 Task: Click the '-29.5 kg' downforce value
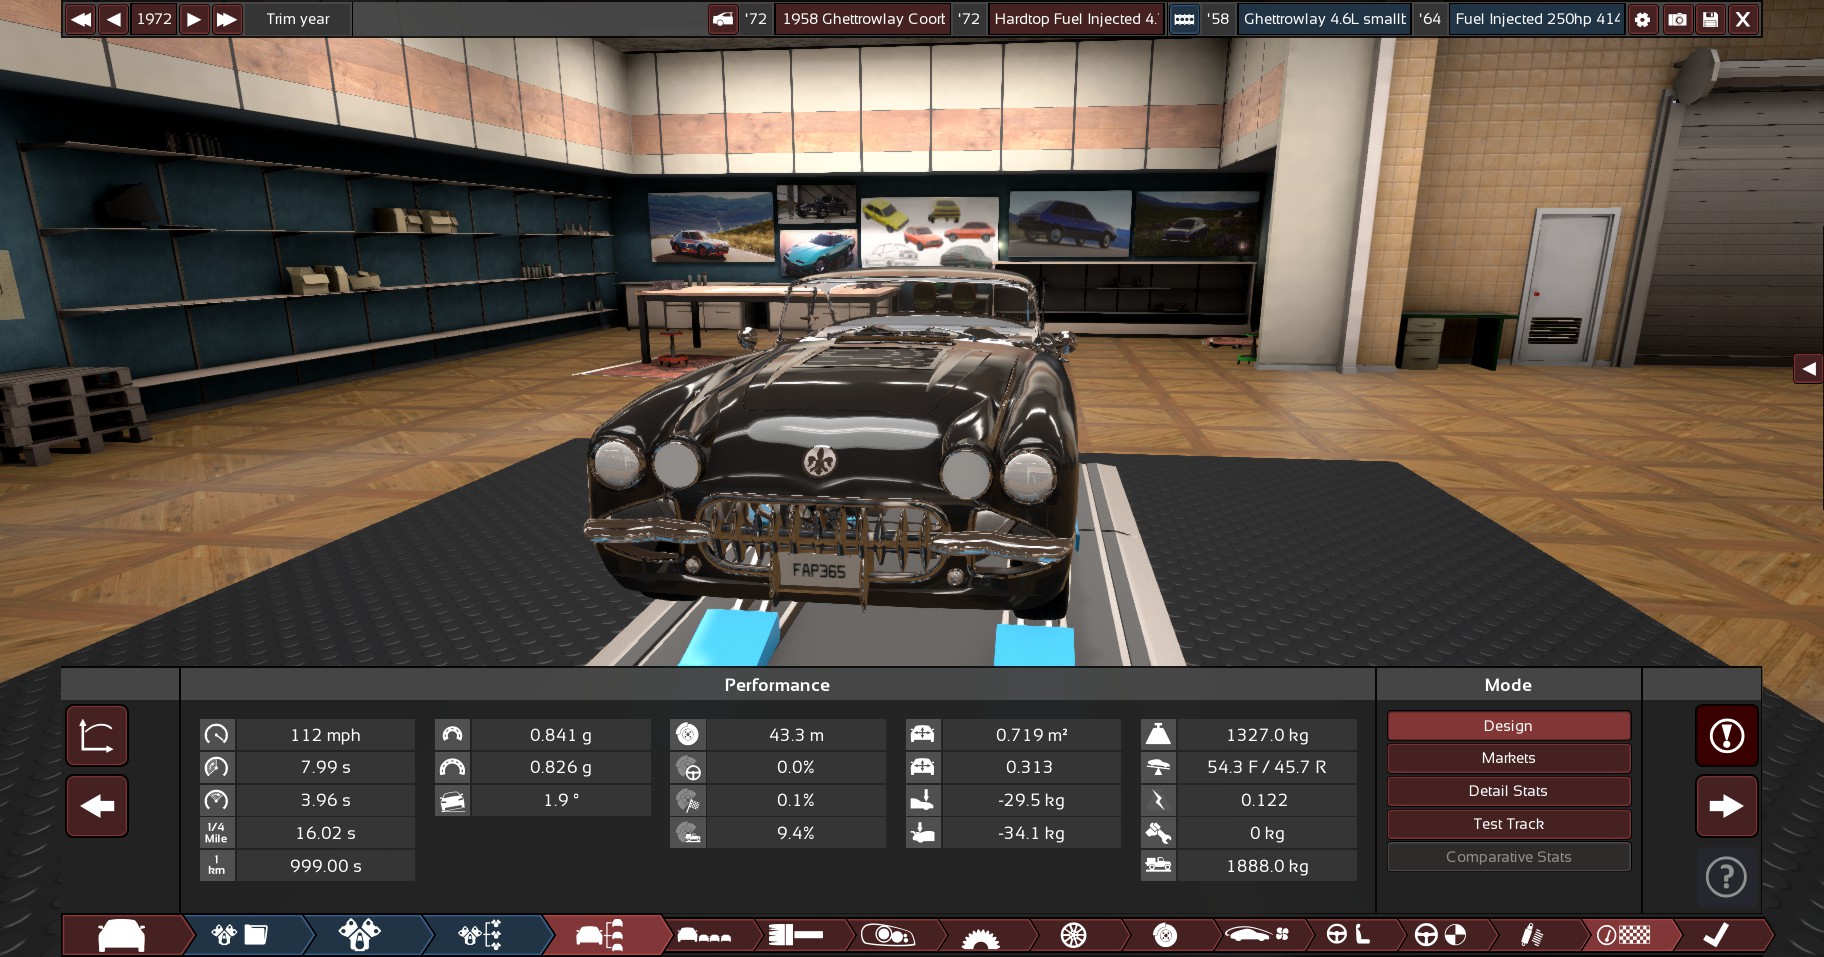pyautogui.click(x=1032, y=800)
